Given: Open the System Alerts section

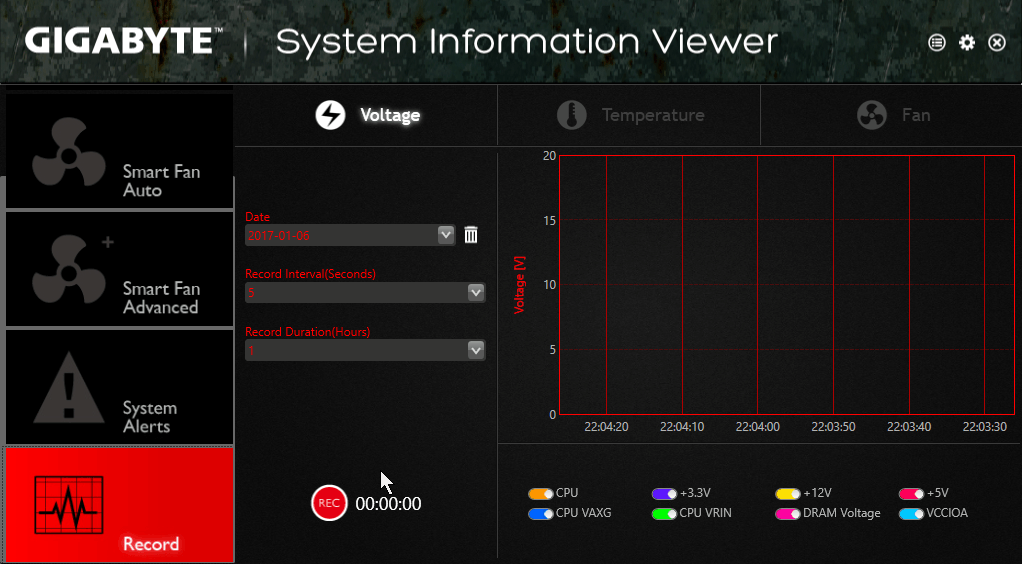Looking at the screenshot, I should click(x=119, y=387).
